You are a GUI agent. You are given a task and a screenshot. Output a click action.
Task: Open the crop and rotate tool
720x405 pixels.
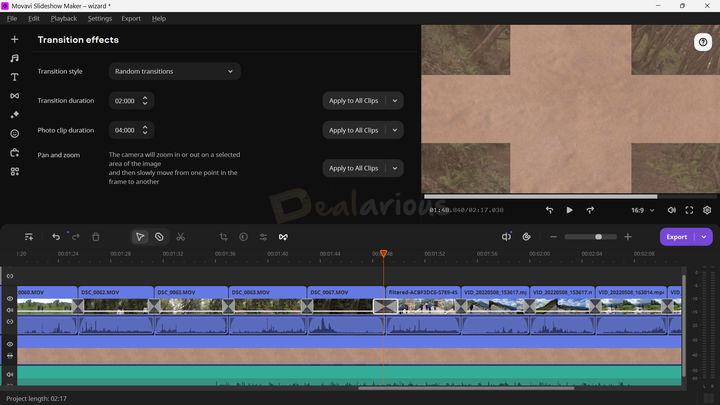[224, 237]
